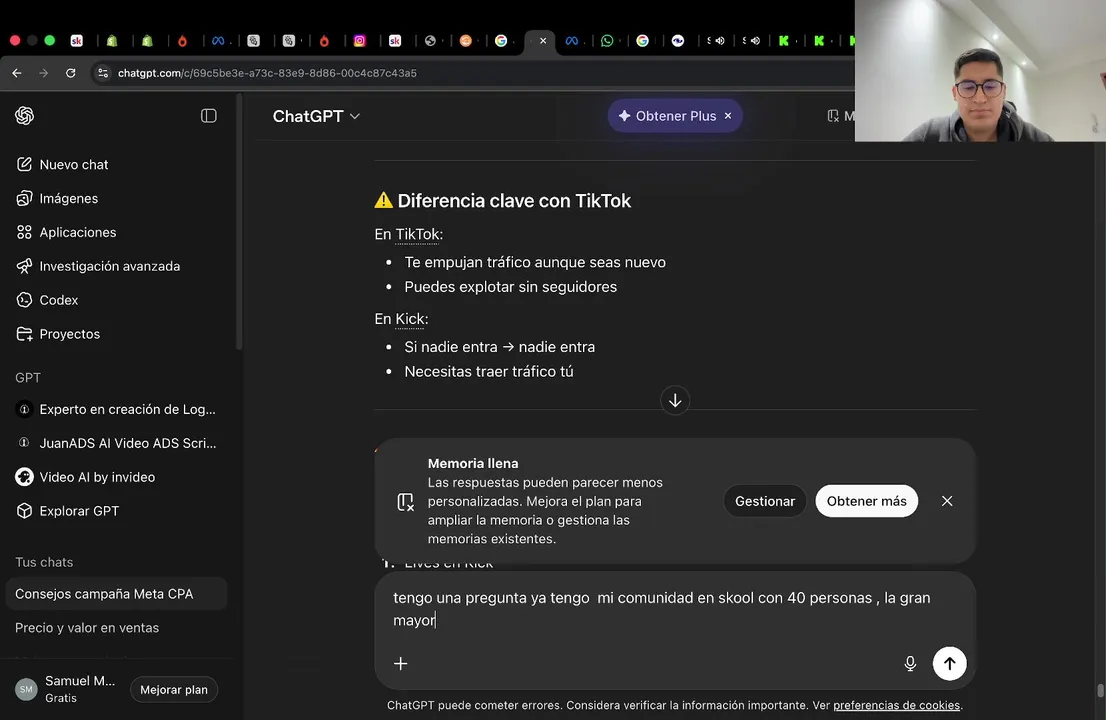Click Codex icon in sidebar
1106x720 pixels.
tap(24, 300)
